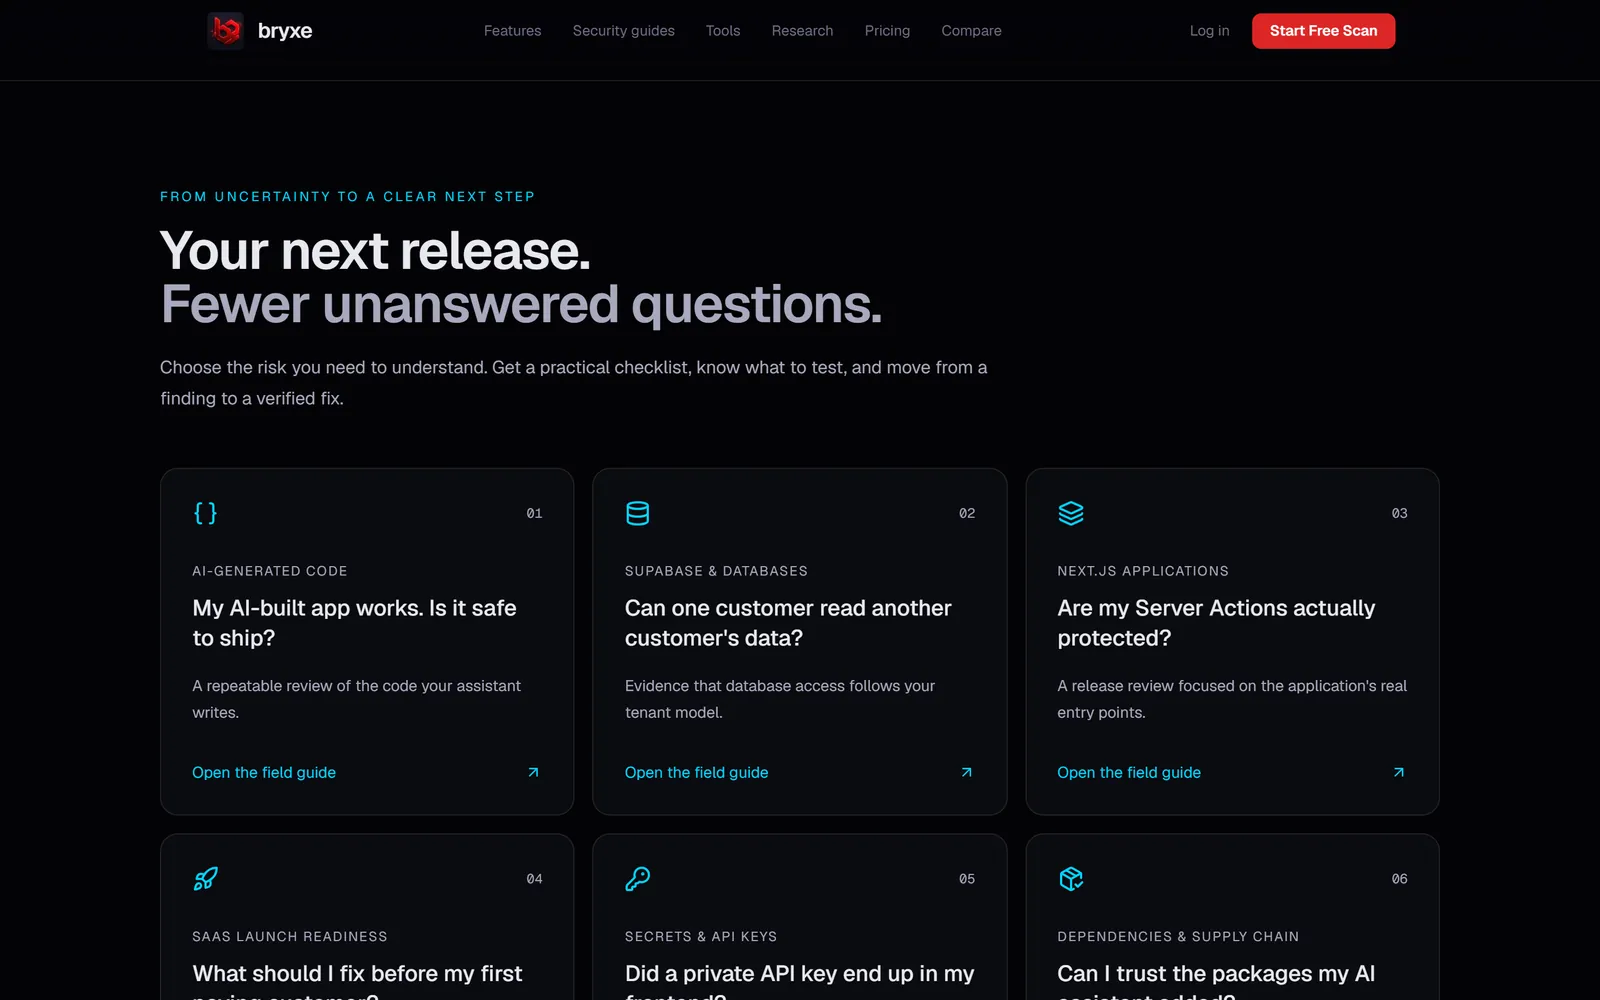
Task: Click heading 'Can one customer read another customer's data?'
Action: (788, 623)
